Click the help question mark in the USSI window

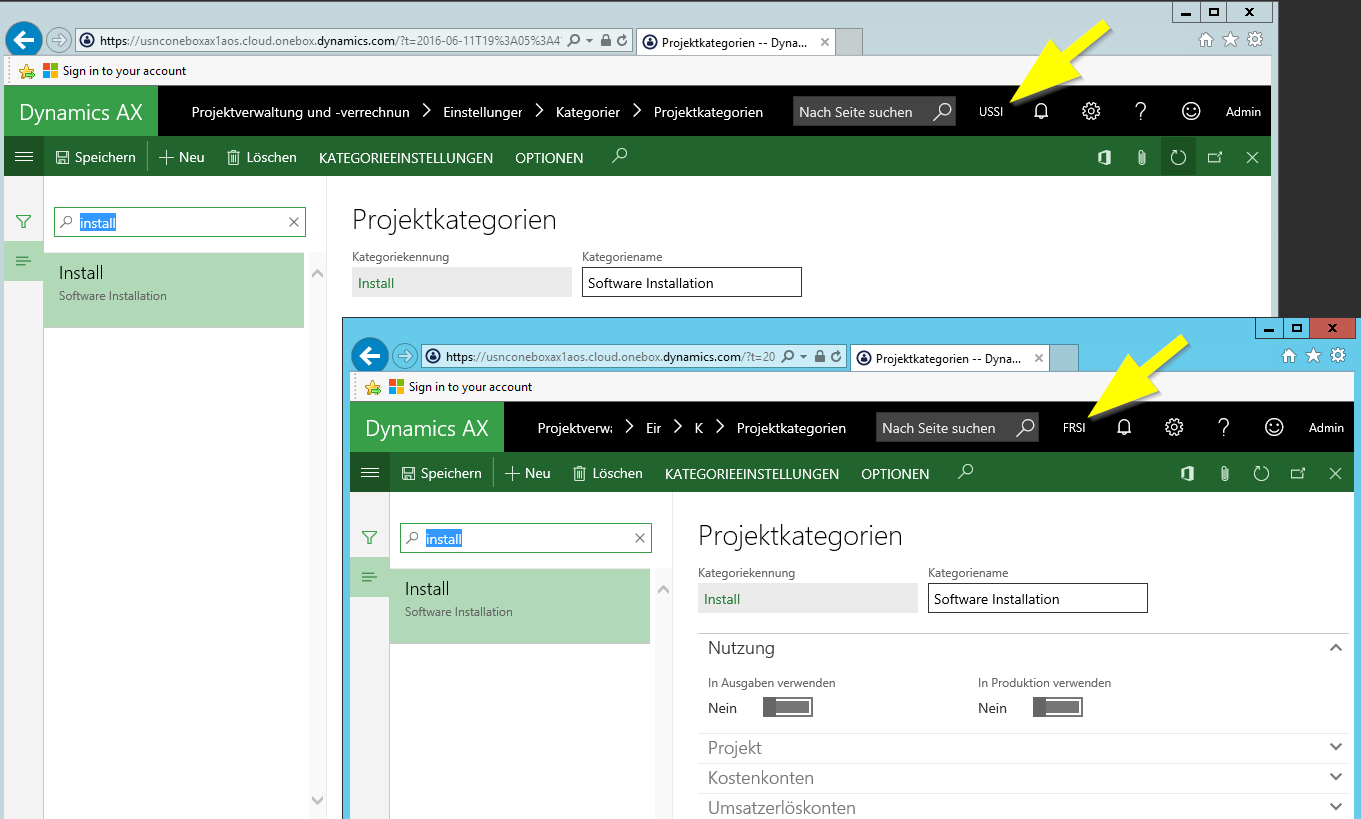[x=1140, y=112]
